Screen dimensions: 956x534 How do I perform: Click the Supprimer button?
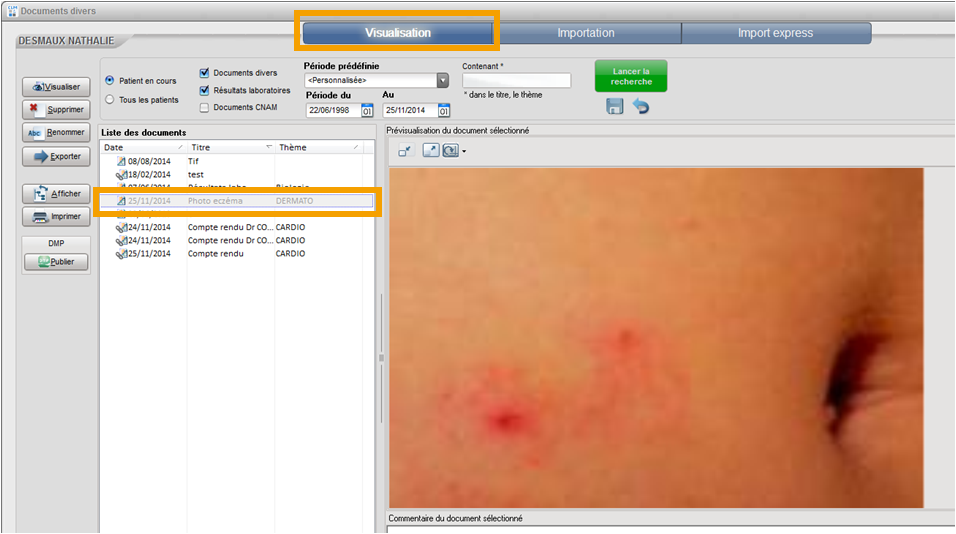point(56,109)
